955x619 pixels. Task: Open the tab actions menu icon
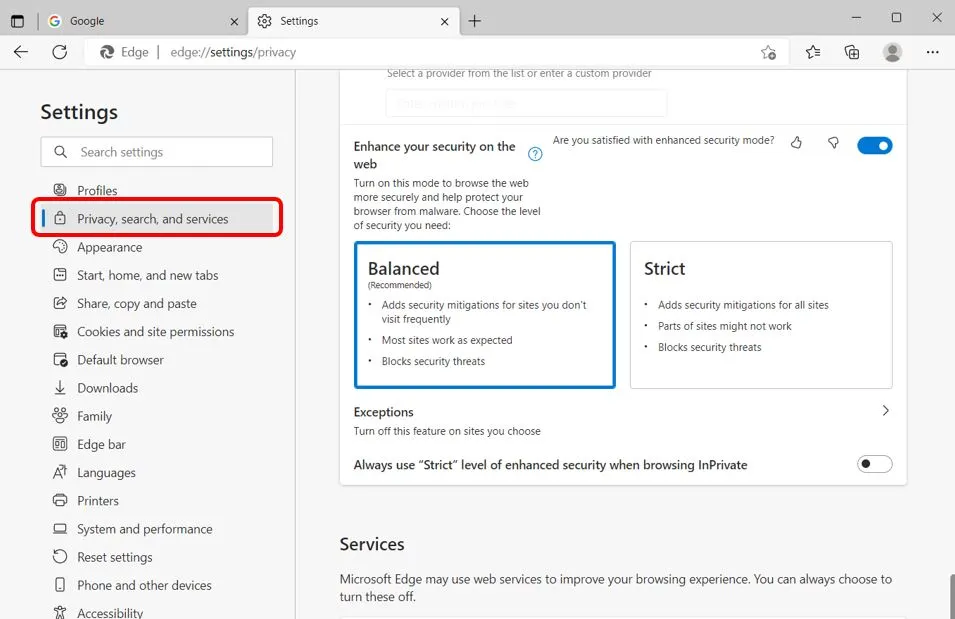pyautogui.click(x=18, y=21)
